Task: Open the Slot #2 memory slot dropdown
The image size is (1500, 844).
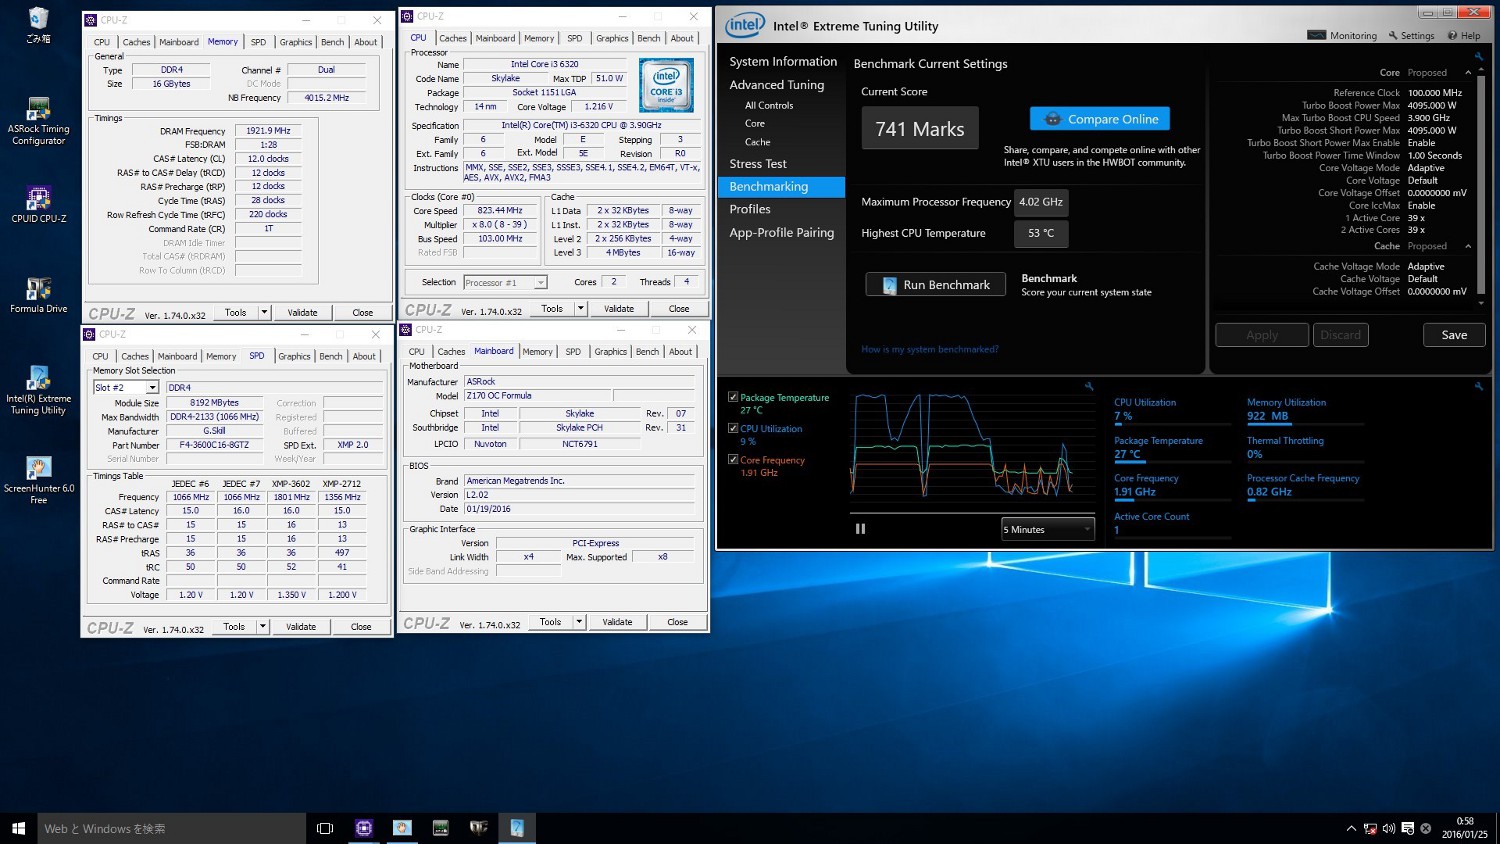Action: 126,388
